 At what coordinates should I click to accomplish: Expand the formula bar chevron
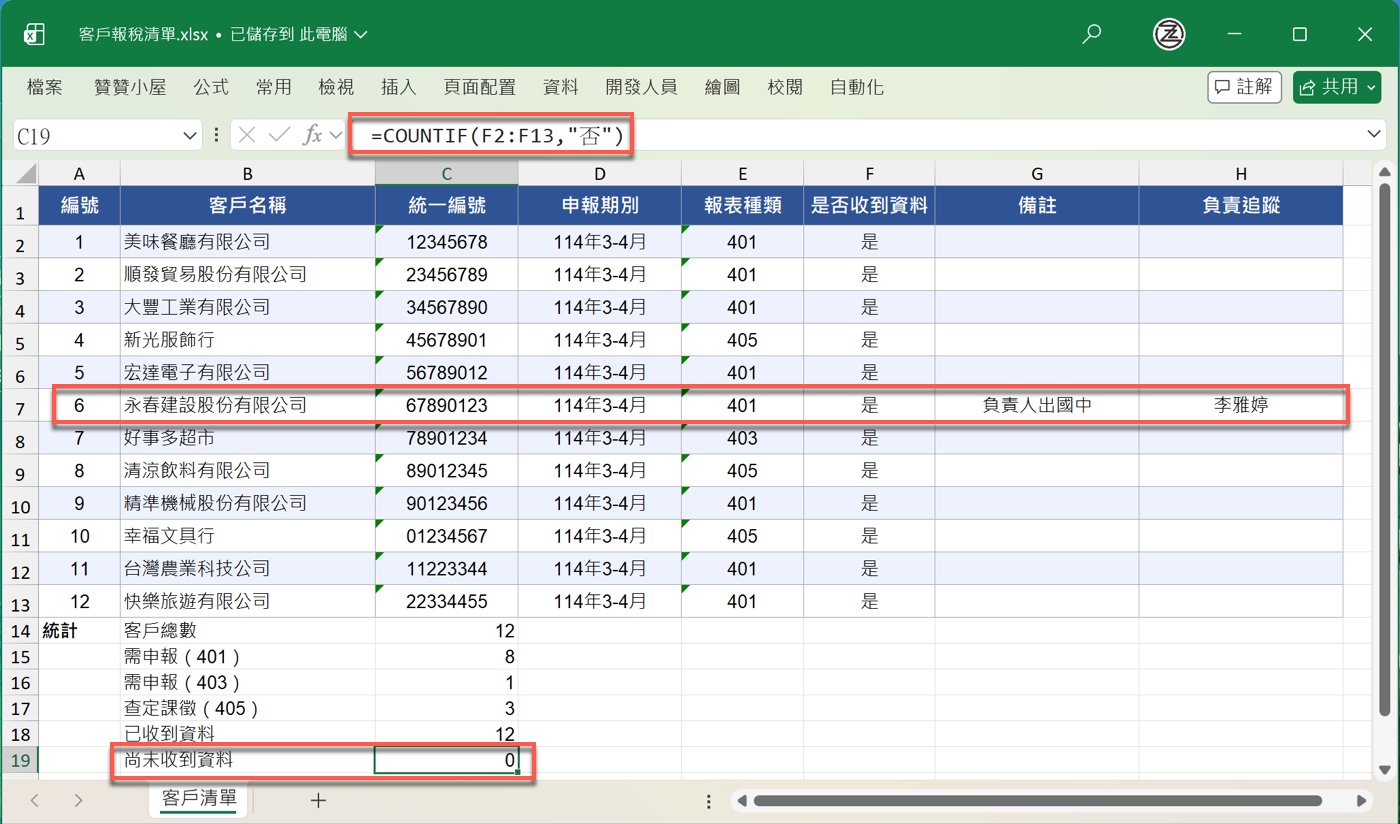pos(1374,135)
